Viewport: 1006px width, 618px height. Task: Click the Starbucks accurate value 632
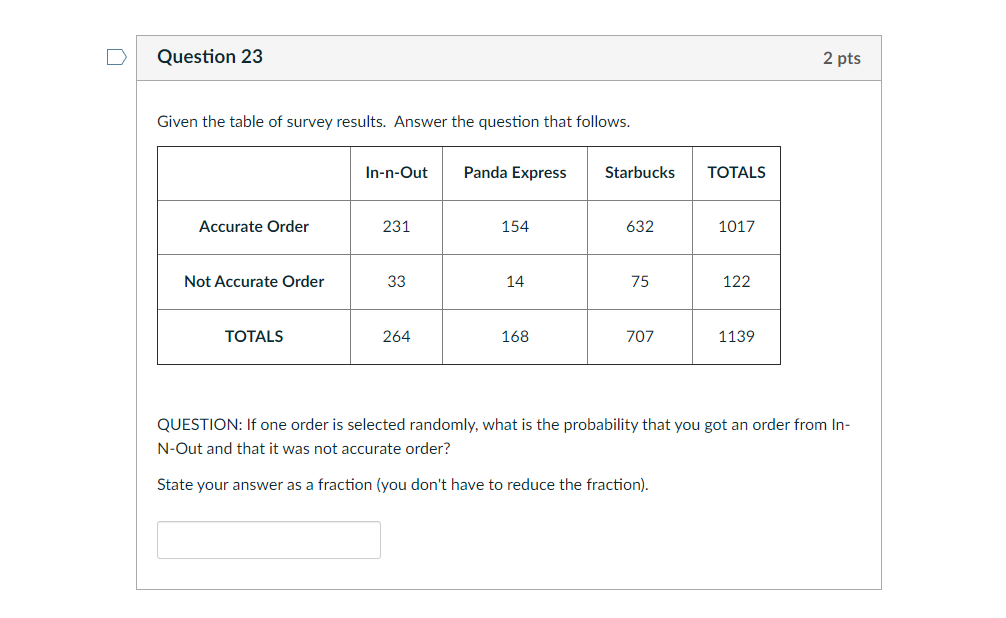(x=640, y=227)
